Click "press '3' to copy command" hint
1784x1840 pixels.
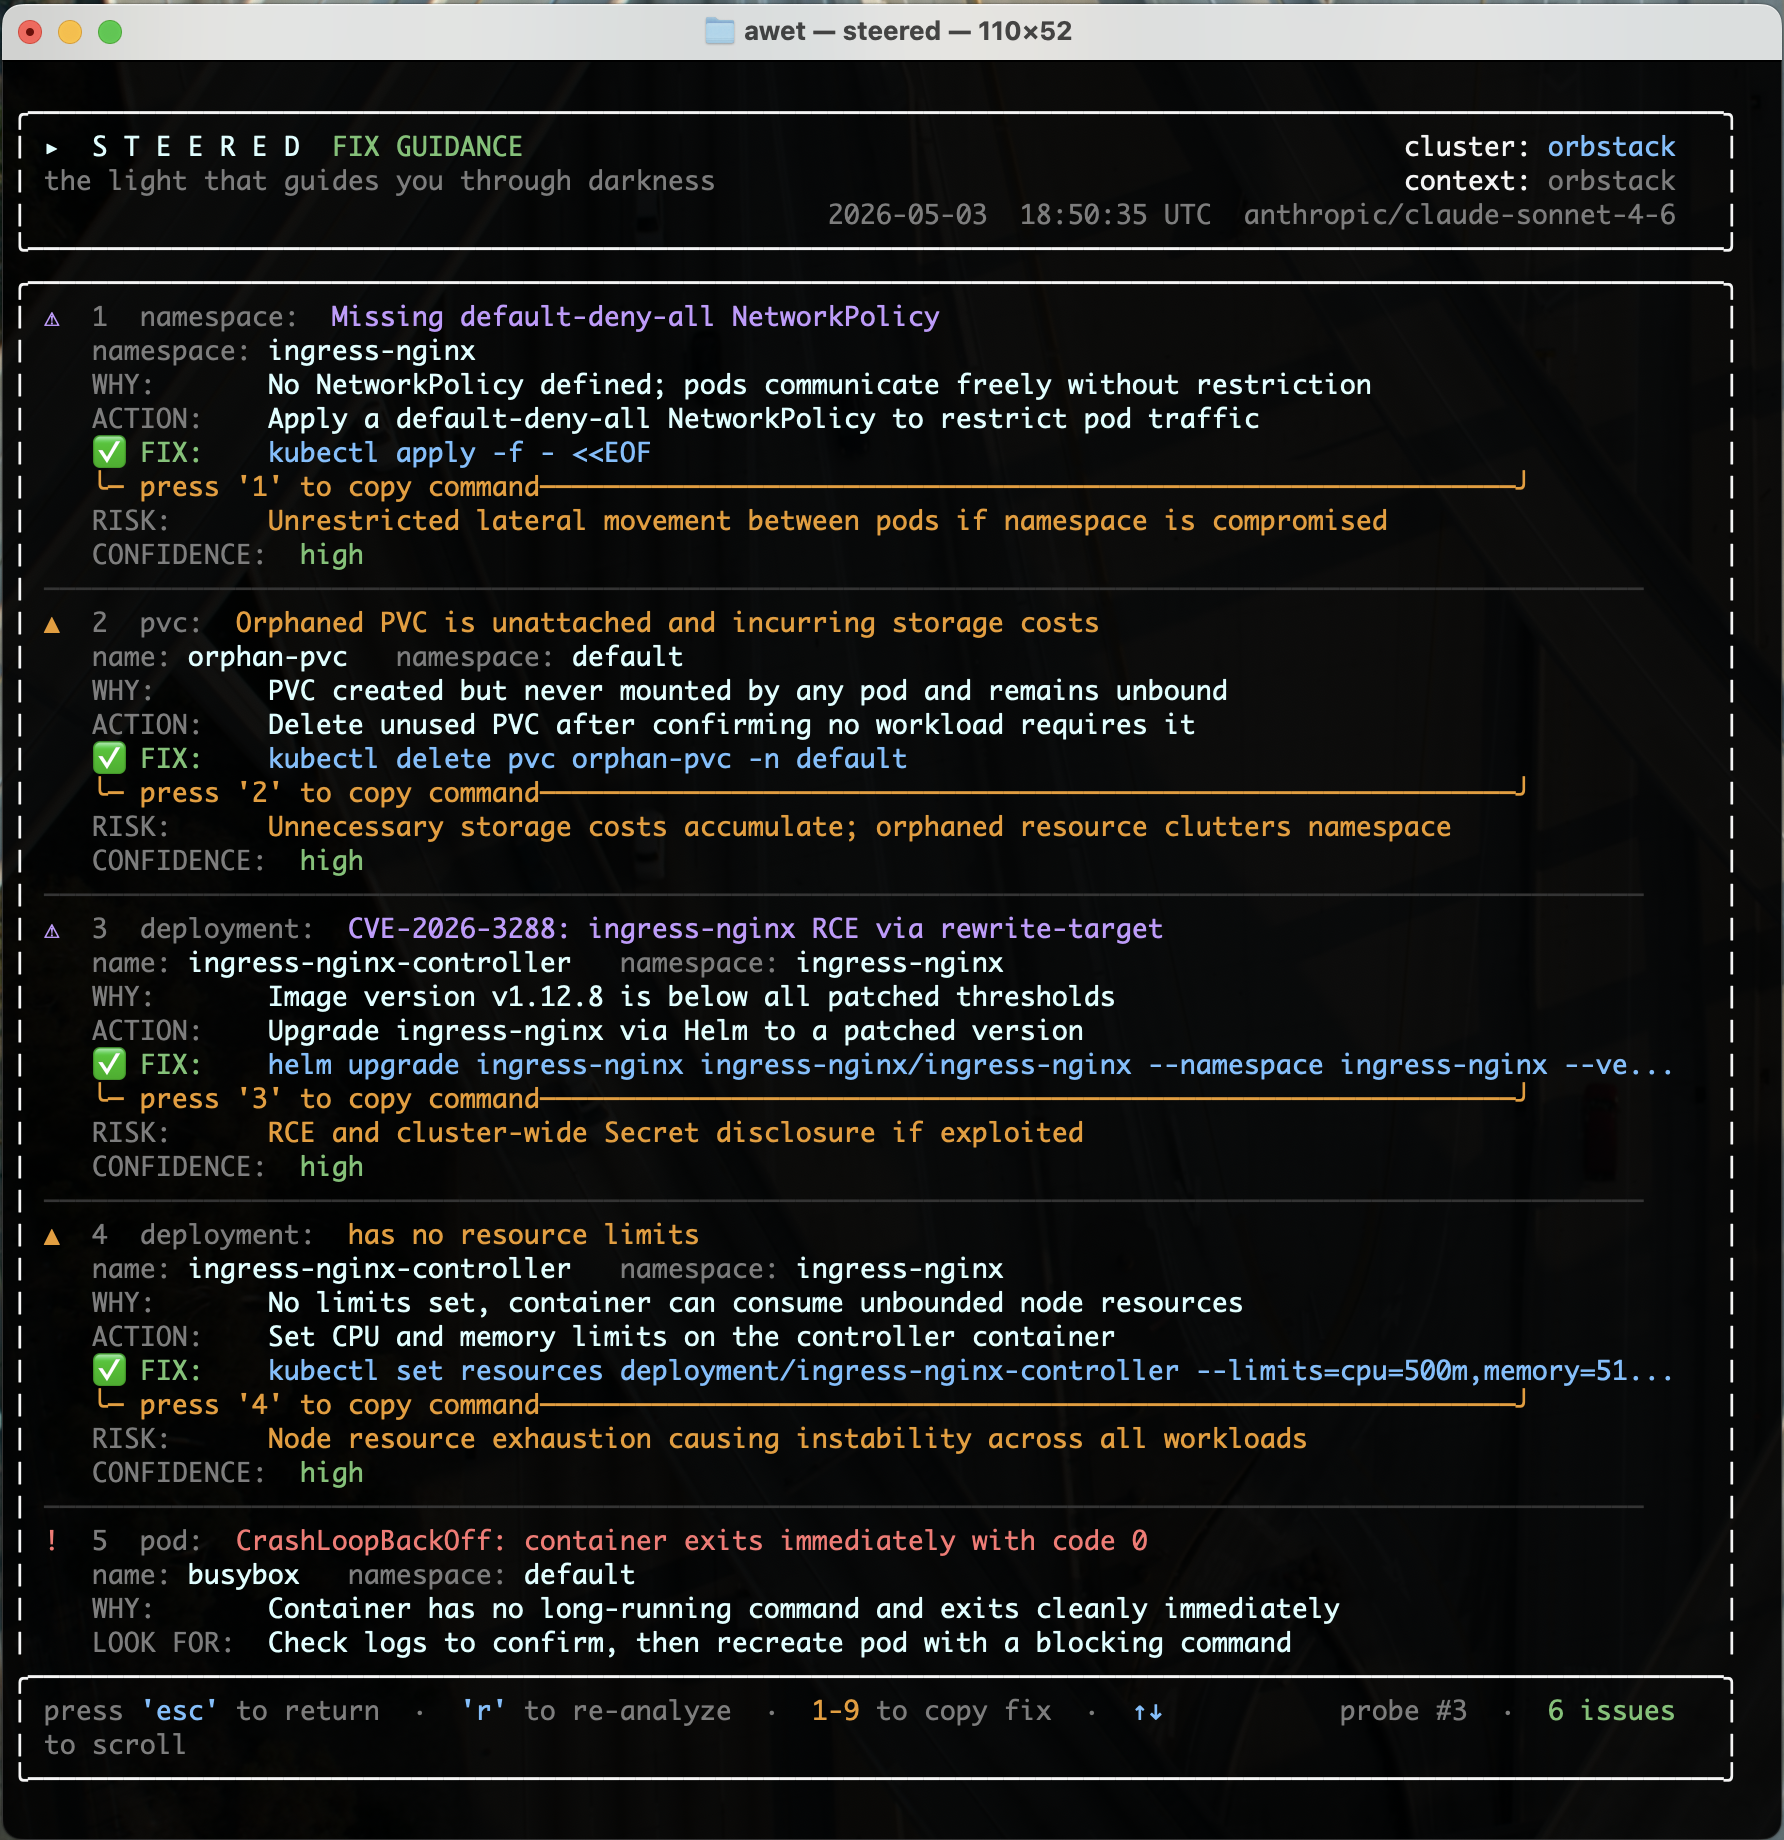(x=339, y=1099)
